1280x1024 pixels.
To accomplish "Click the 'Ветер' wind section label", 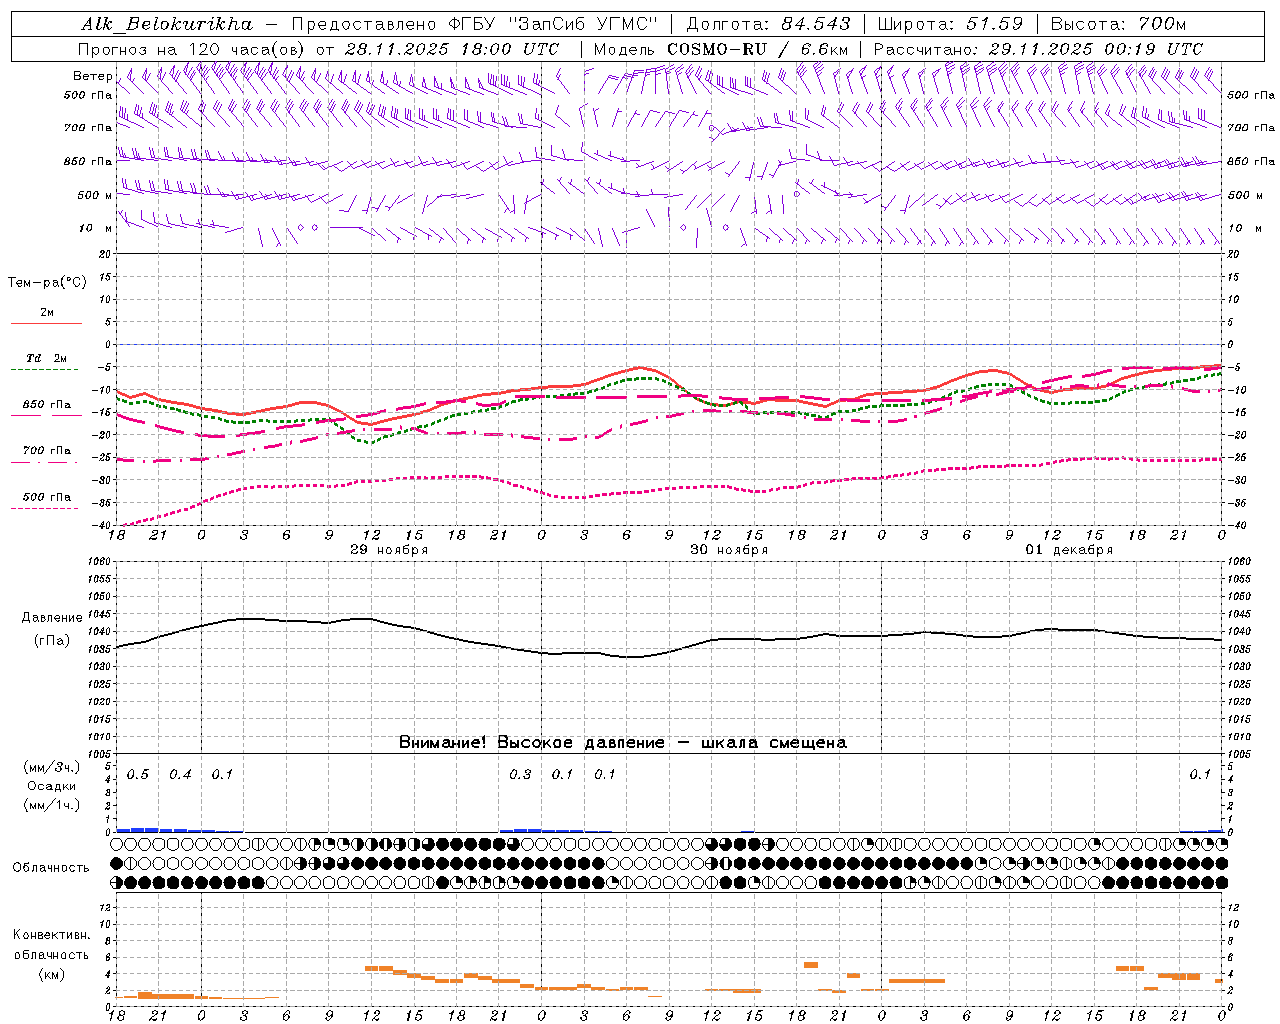I will (x=92, y=76).
